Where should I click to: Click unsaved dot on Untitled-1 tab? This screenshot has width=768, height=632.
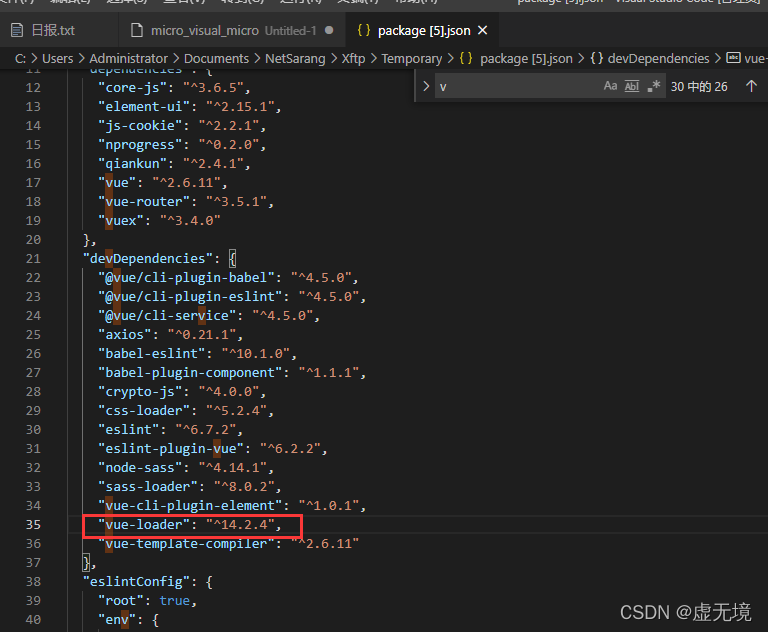coord(329,30)
